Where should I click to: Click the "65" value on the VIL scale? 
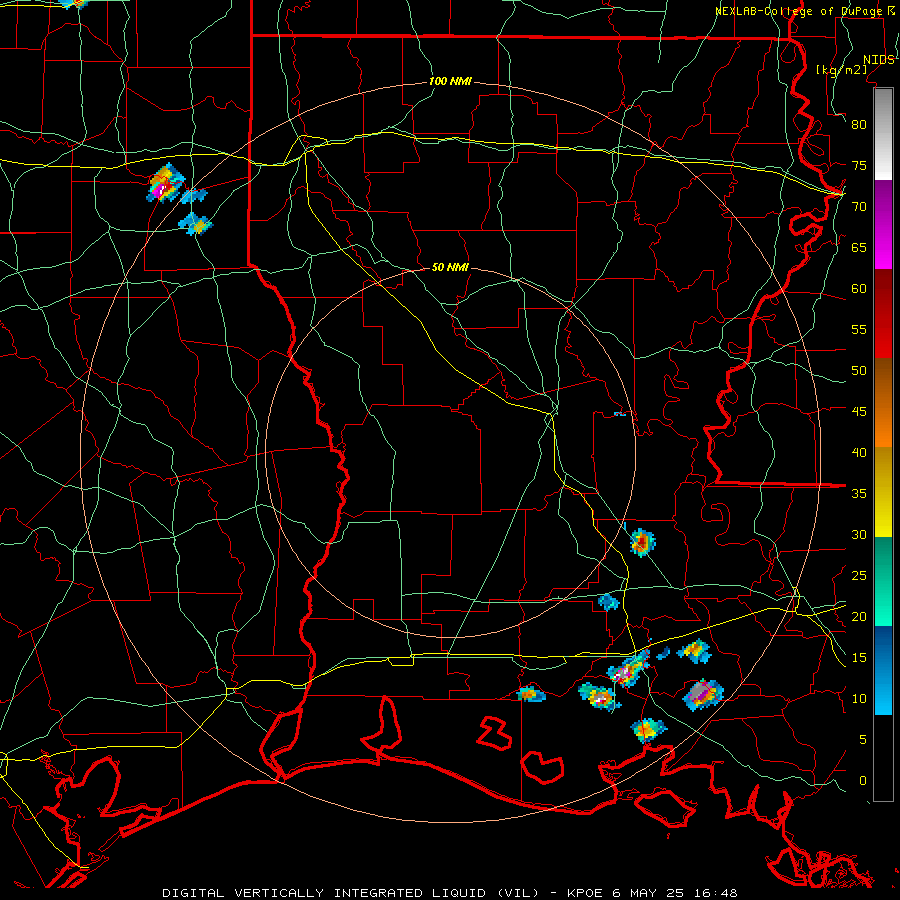(x=859, y=248)
